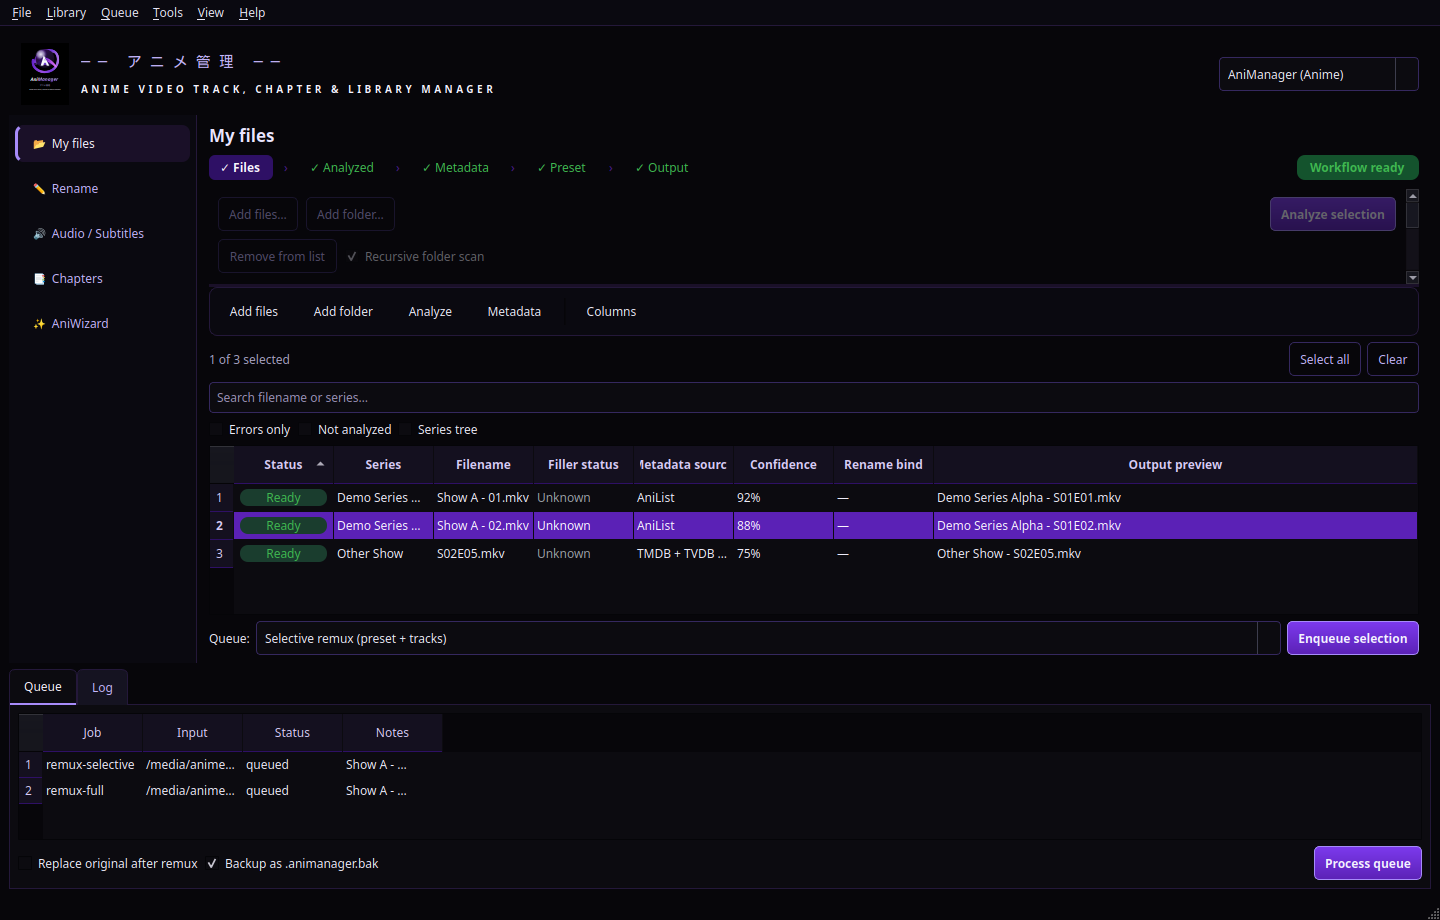Image resolution: width=1440 pixels, height=920 pixels.
Task: Sort by the Confidence column header
Action: [x=783, y=465]
